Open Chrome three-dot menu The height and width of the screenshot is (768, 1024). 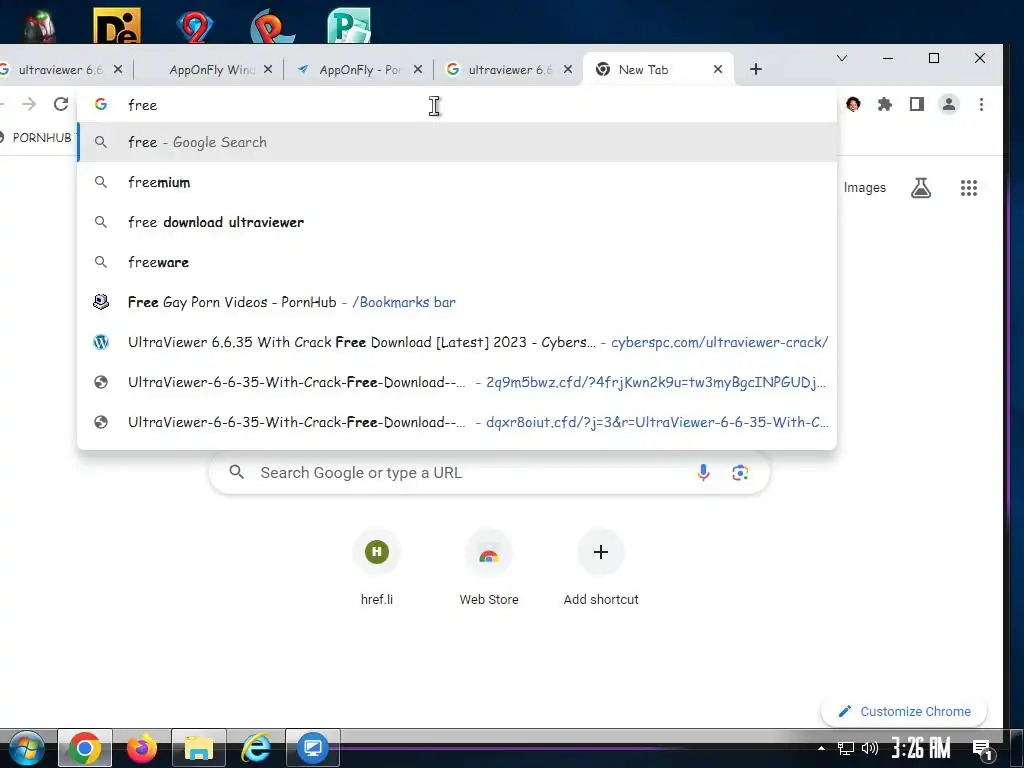click(981, 104)
